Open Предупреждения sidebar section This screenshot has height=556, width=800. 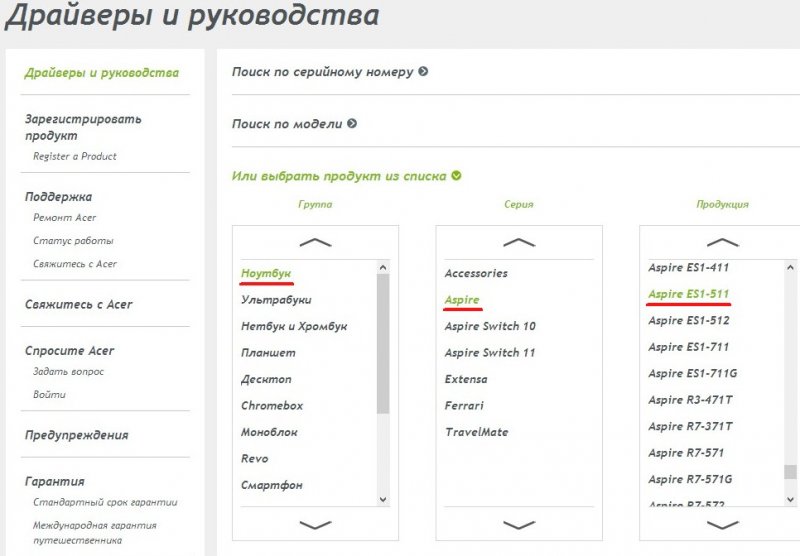click(x=77, y=435)
